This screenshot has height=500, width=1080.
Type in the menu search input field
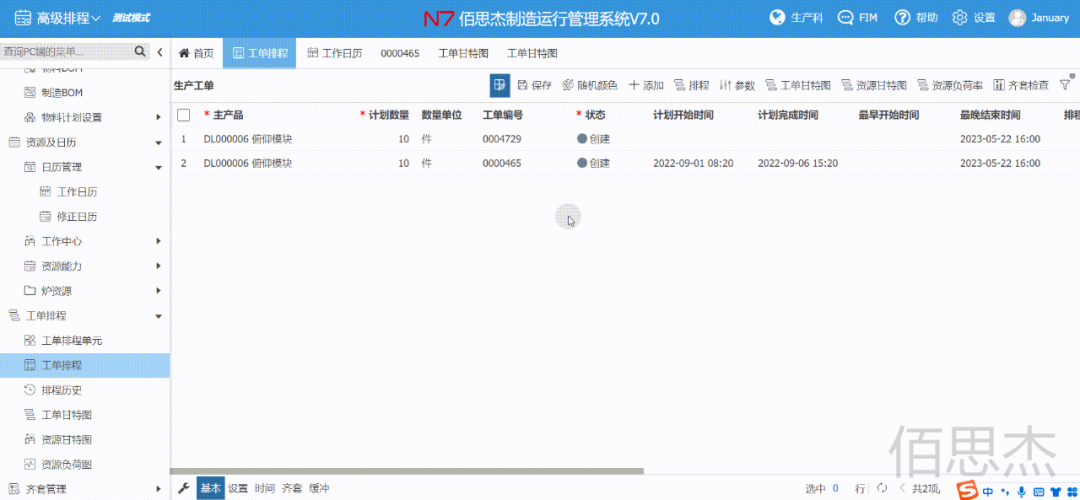coord(65,52)
